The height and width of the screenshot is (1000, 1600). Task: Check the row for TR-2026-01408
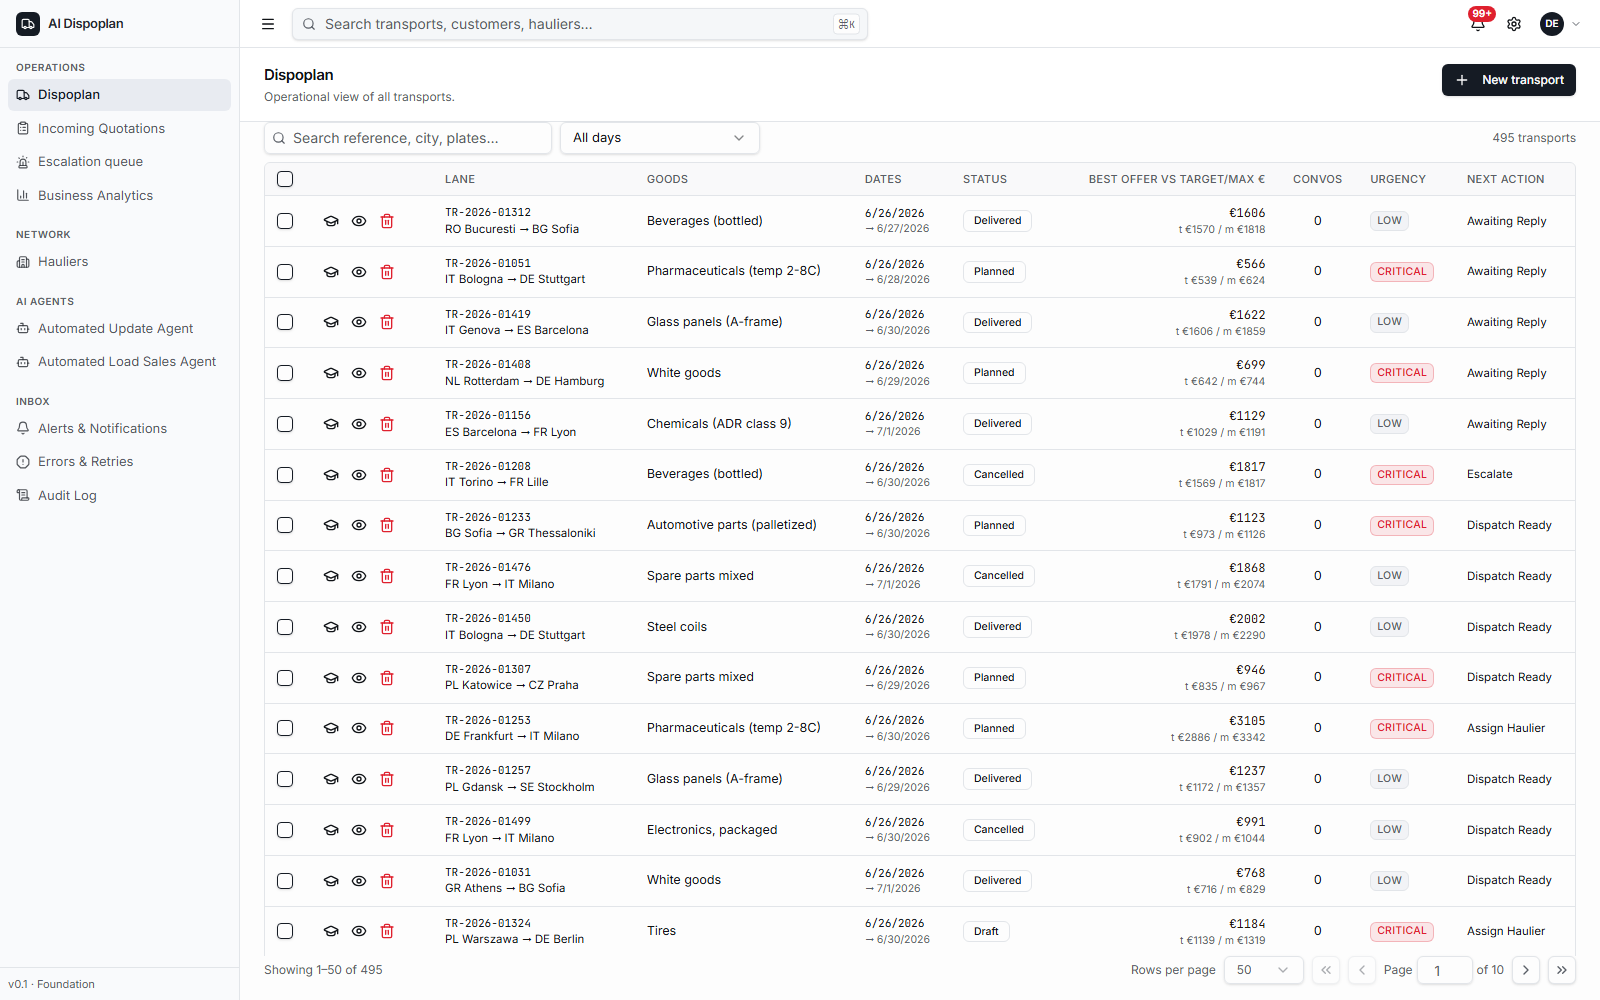285,373
